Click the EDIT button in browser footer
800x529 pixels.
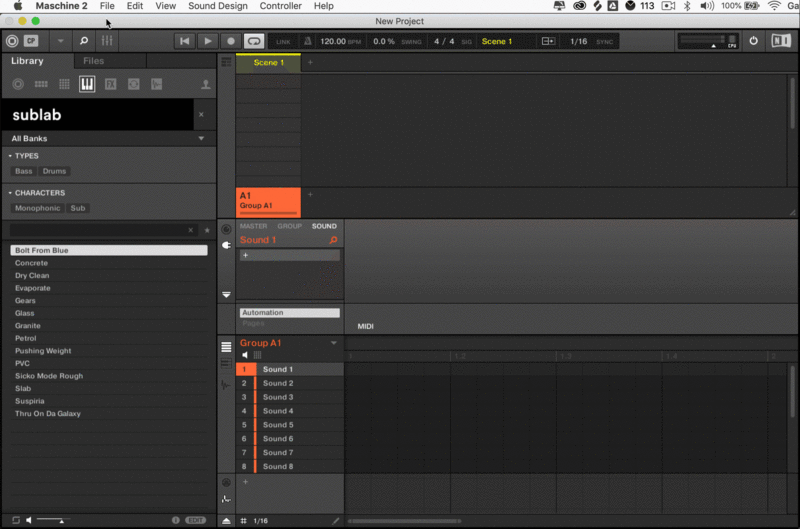tap(196, 520)
